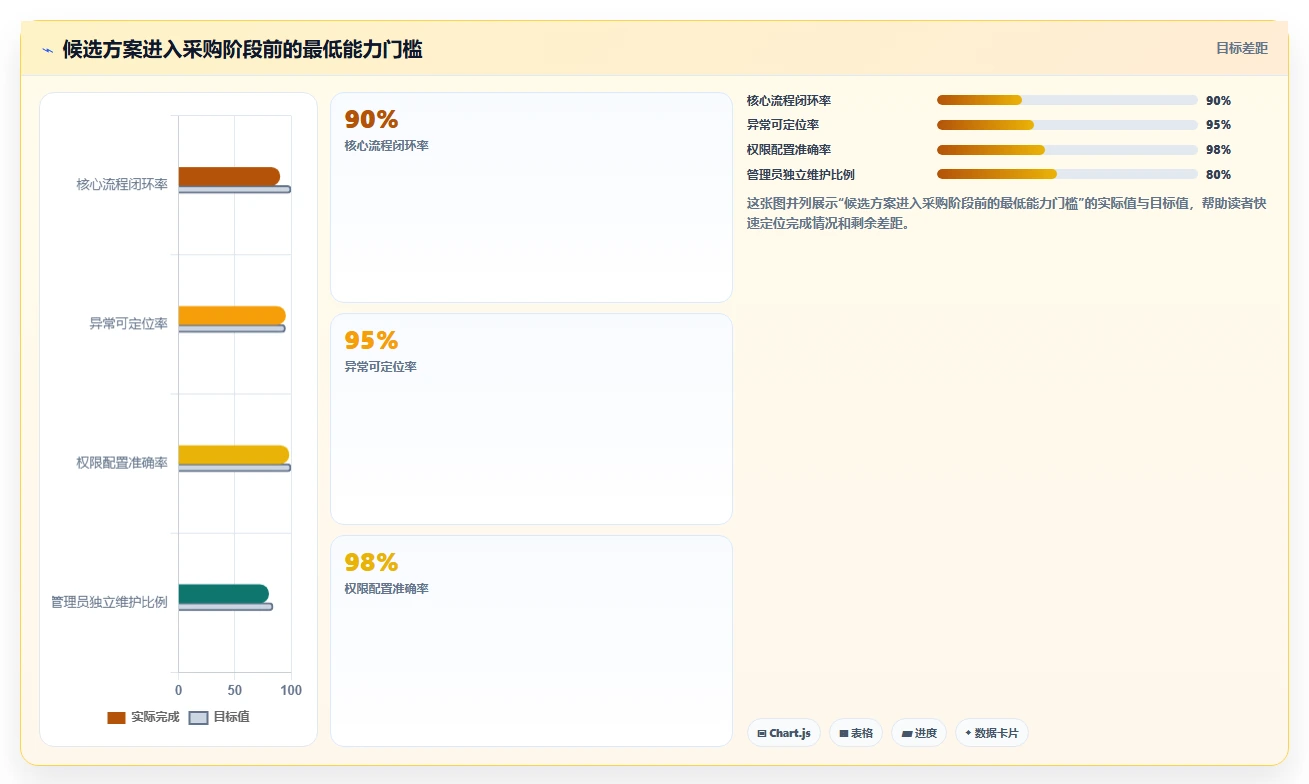Click the green 管理员独立维护比例 chart bar
This screenshot has width=1309, height=784.
click(224, 594)
